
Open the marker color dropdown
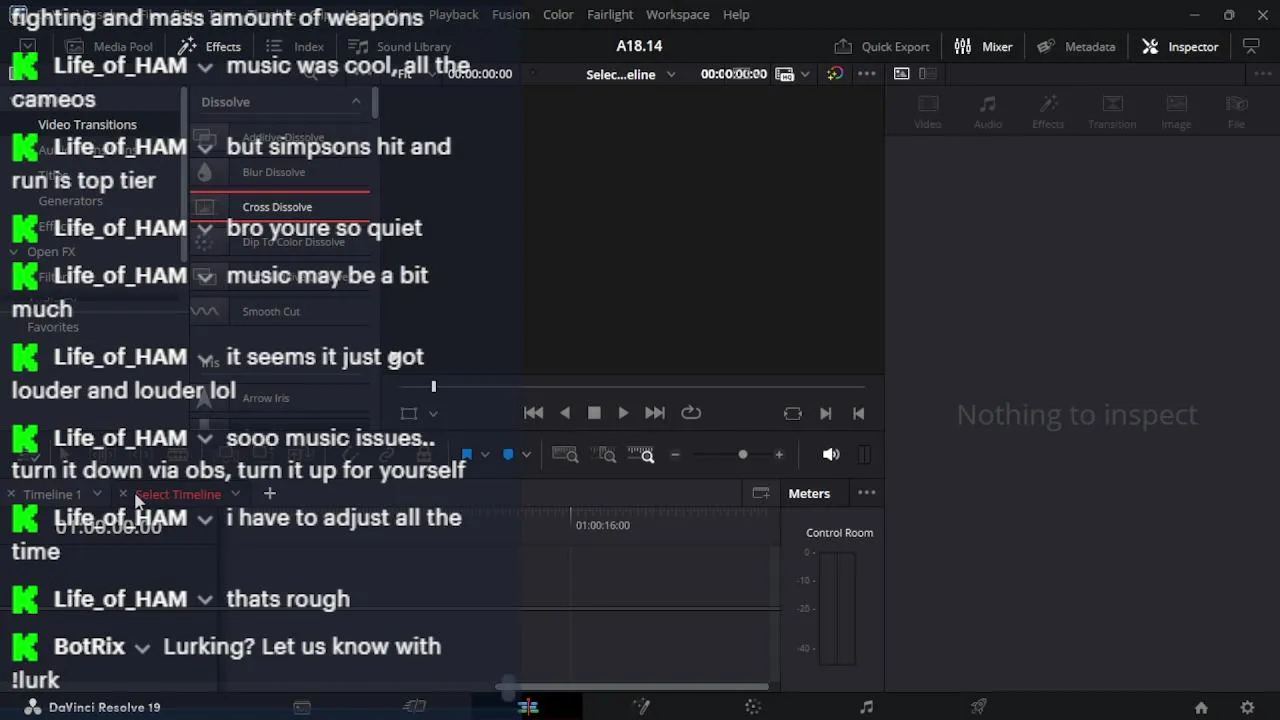(526, 455)
